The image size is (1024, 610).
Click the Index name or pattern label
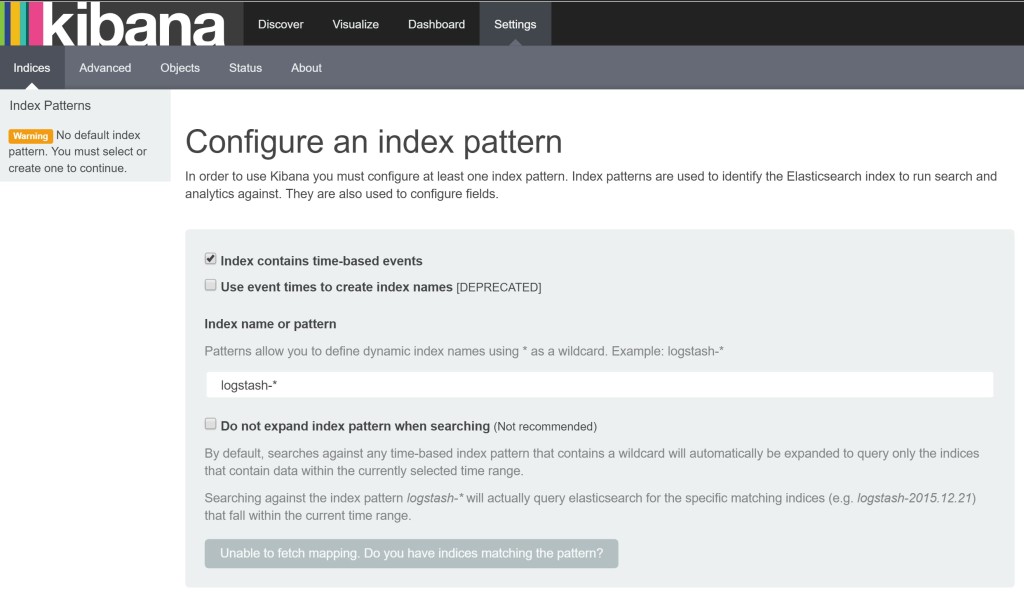click(270, 324)
